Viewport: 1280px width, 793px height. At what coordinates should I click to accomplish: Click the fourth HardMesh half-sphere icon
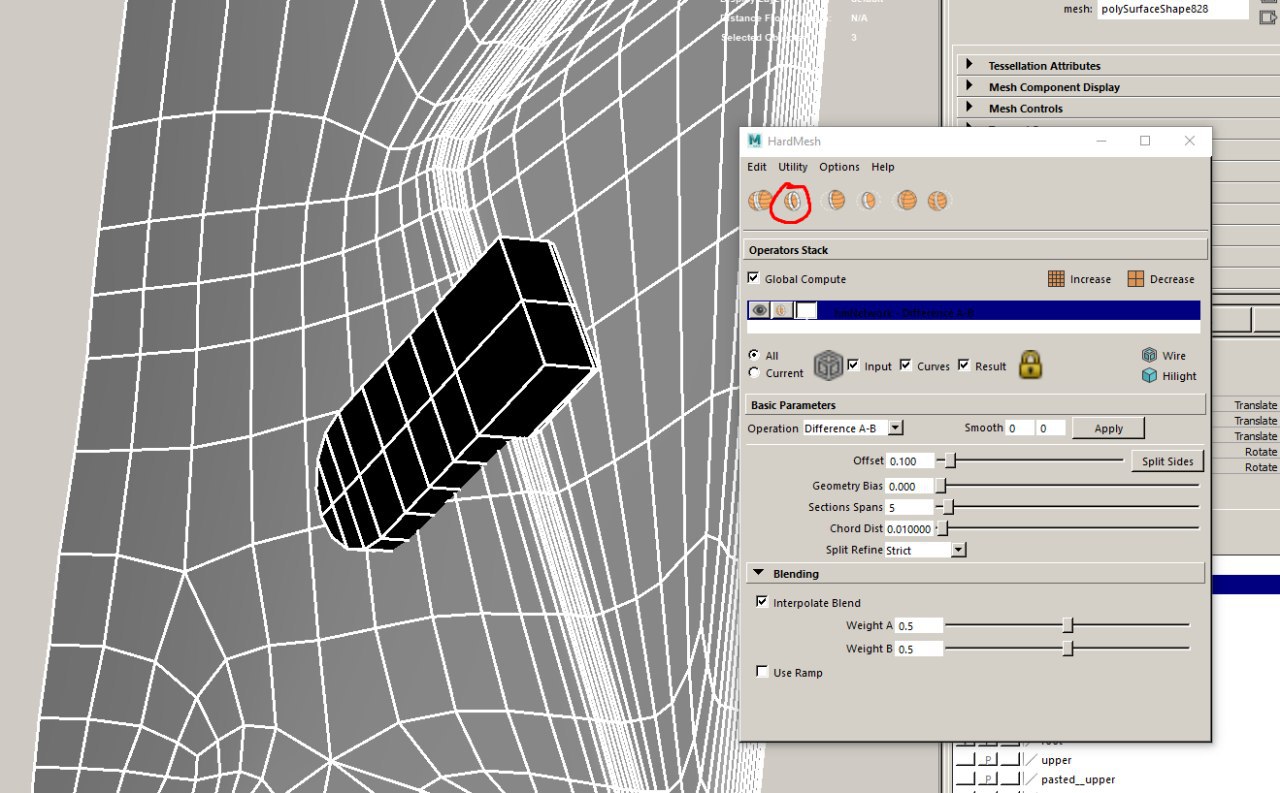click(868, 201)
